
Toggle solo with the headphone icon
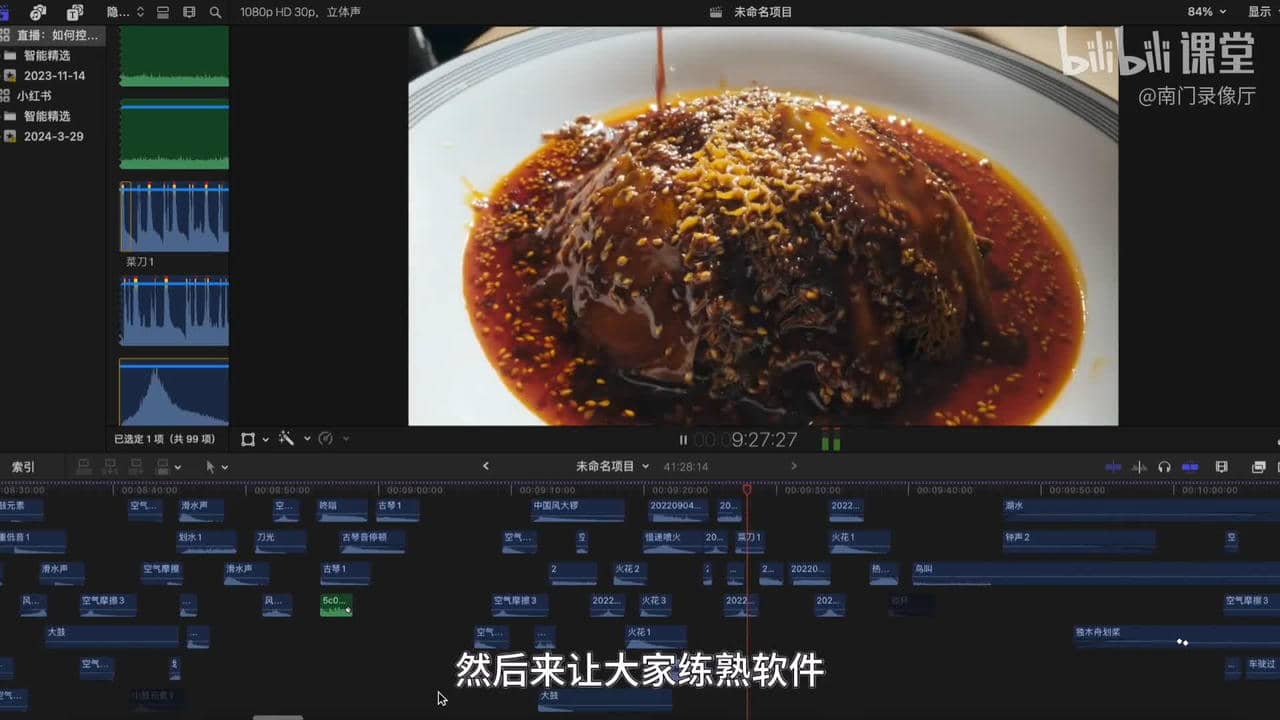[x=1165, y=466]
